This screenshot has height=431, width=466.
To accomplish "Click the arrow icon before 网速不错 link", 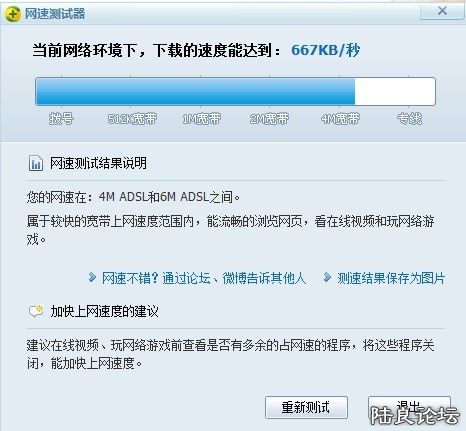I will point(92,277).
